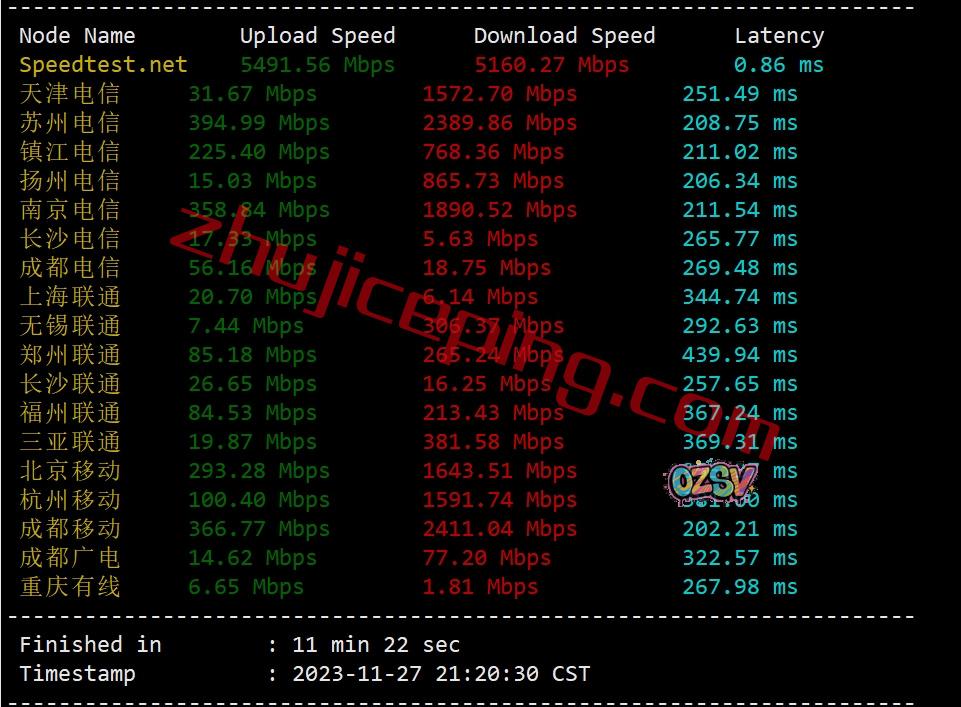Viewport: 961px width, 707px height.
Task: Select the 重庆有线 node row label
Action: click(x=70, y=586)
